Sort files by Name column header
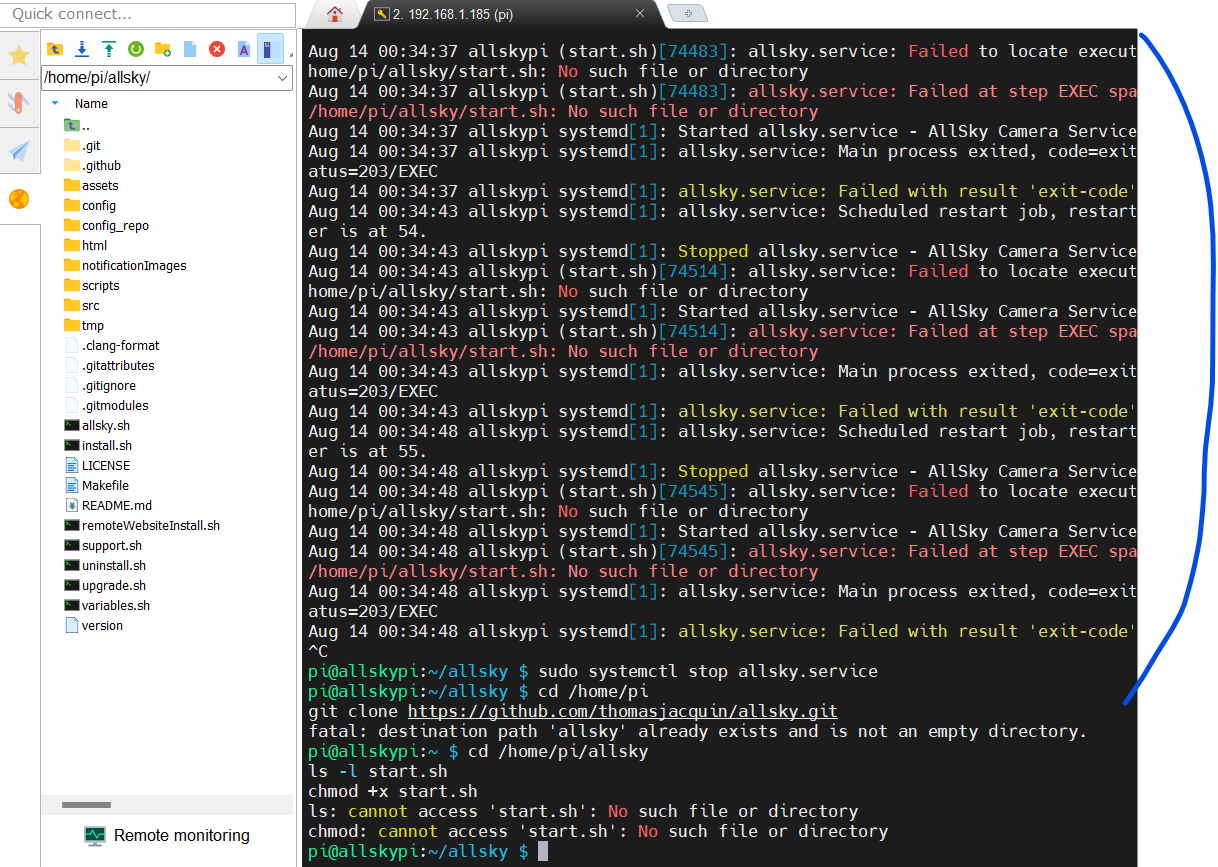Image resolution: width=1218 pixels, height=867 pixels. point(91,103)
